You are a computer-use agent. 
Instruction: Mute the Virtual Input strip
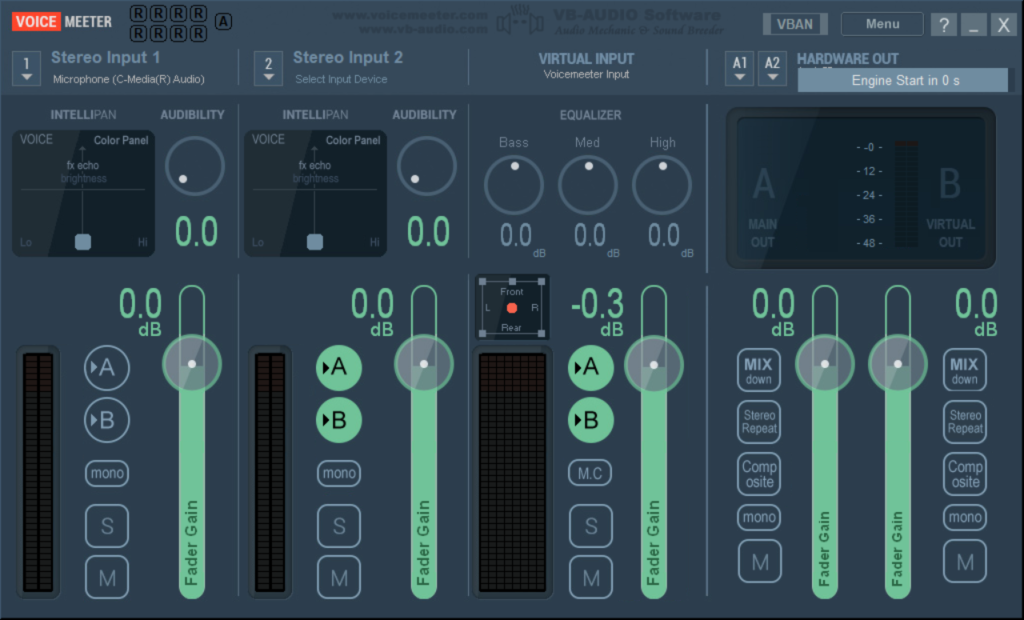591,578
